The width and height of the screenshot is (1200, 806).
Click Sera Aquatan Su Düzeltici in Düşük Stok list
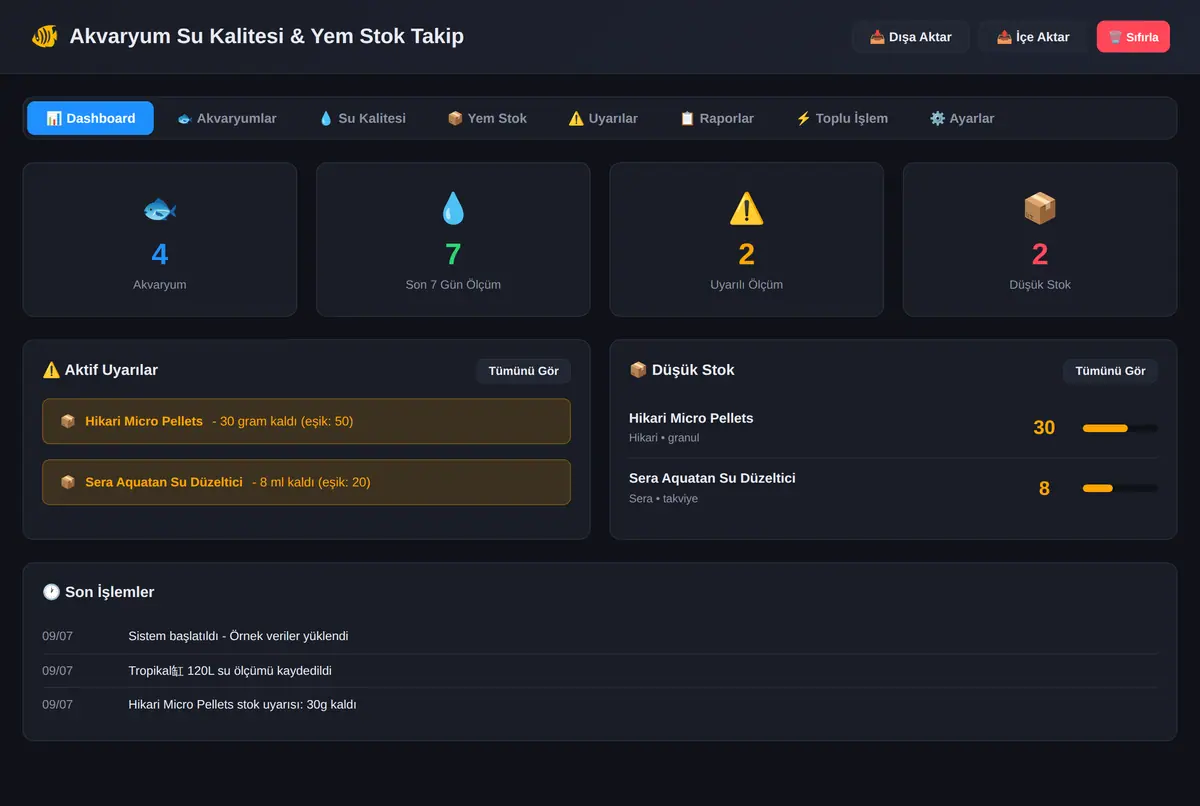click(x=712, y=478)
